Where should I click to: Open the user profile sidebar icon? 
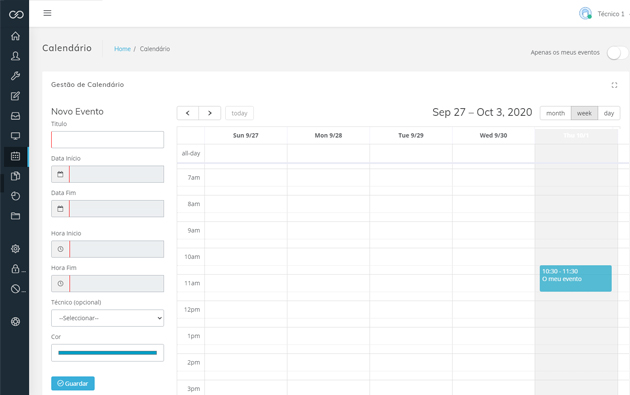coord(15,56)
